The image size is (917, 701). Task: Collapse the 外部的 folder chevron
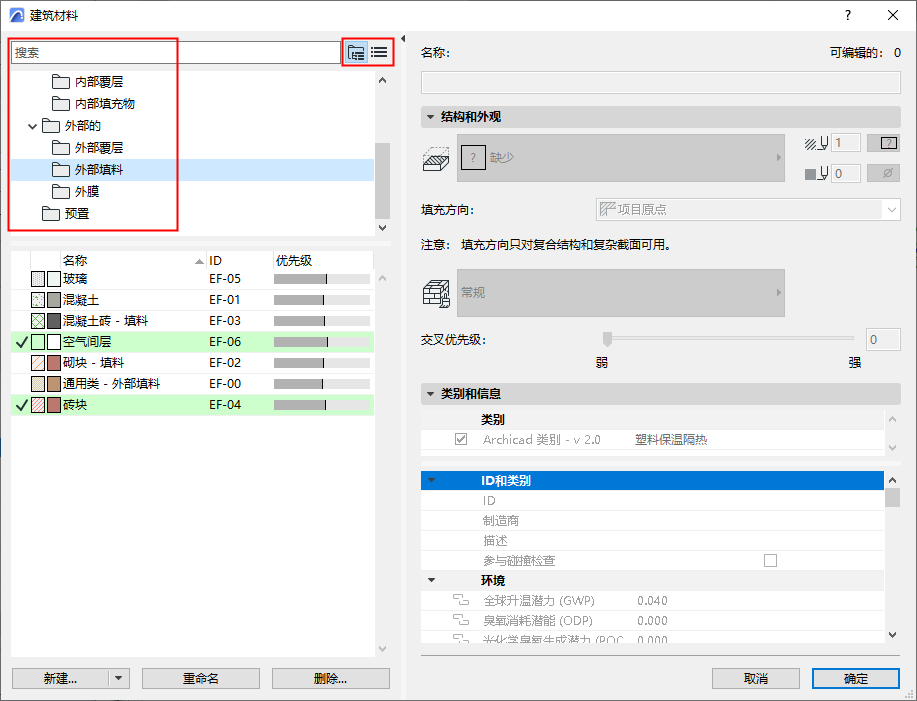[x=33, y=126]
